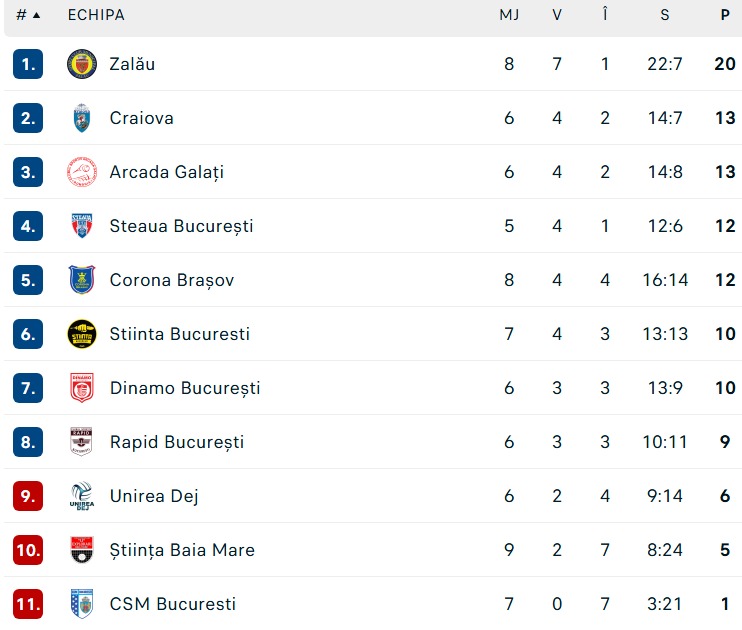The height and width of the screenshot is (630, 742).
Task: Open the Dinamo București team name link
Action: click(x=185, y=388)
